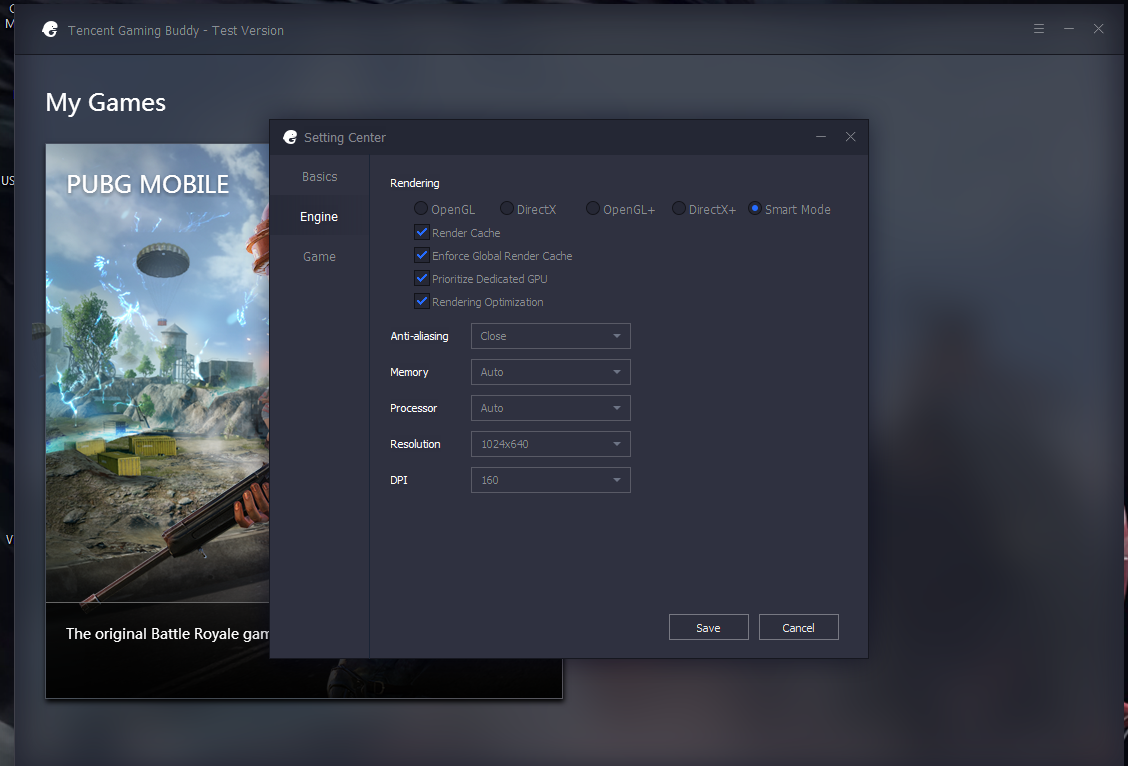1128x766 pixels.
Task: Open the Resolution dropdown showing 1024x640
Action: pyautogui.click(x=550, y=444)
